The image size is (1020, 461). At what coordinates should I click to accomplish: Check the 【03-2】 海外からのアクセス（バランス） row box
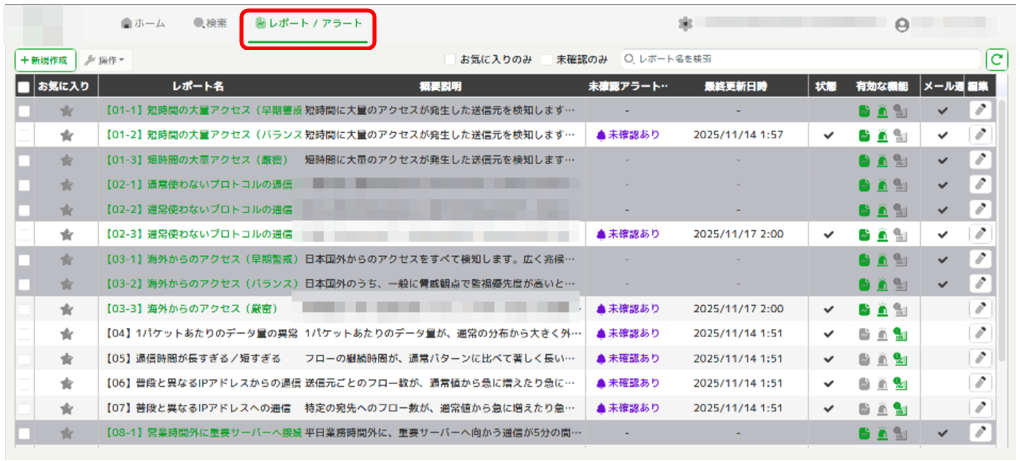pos(23,285)
